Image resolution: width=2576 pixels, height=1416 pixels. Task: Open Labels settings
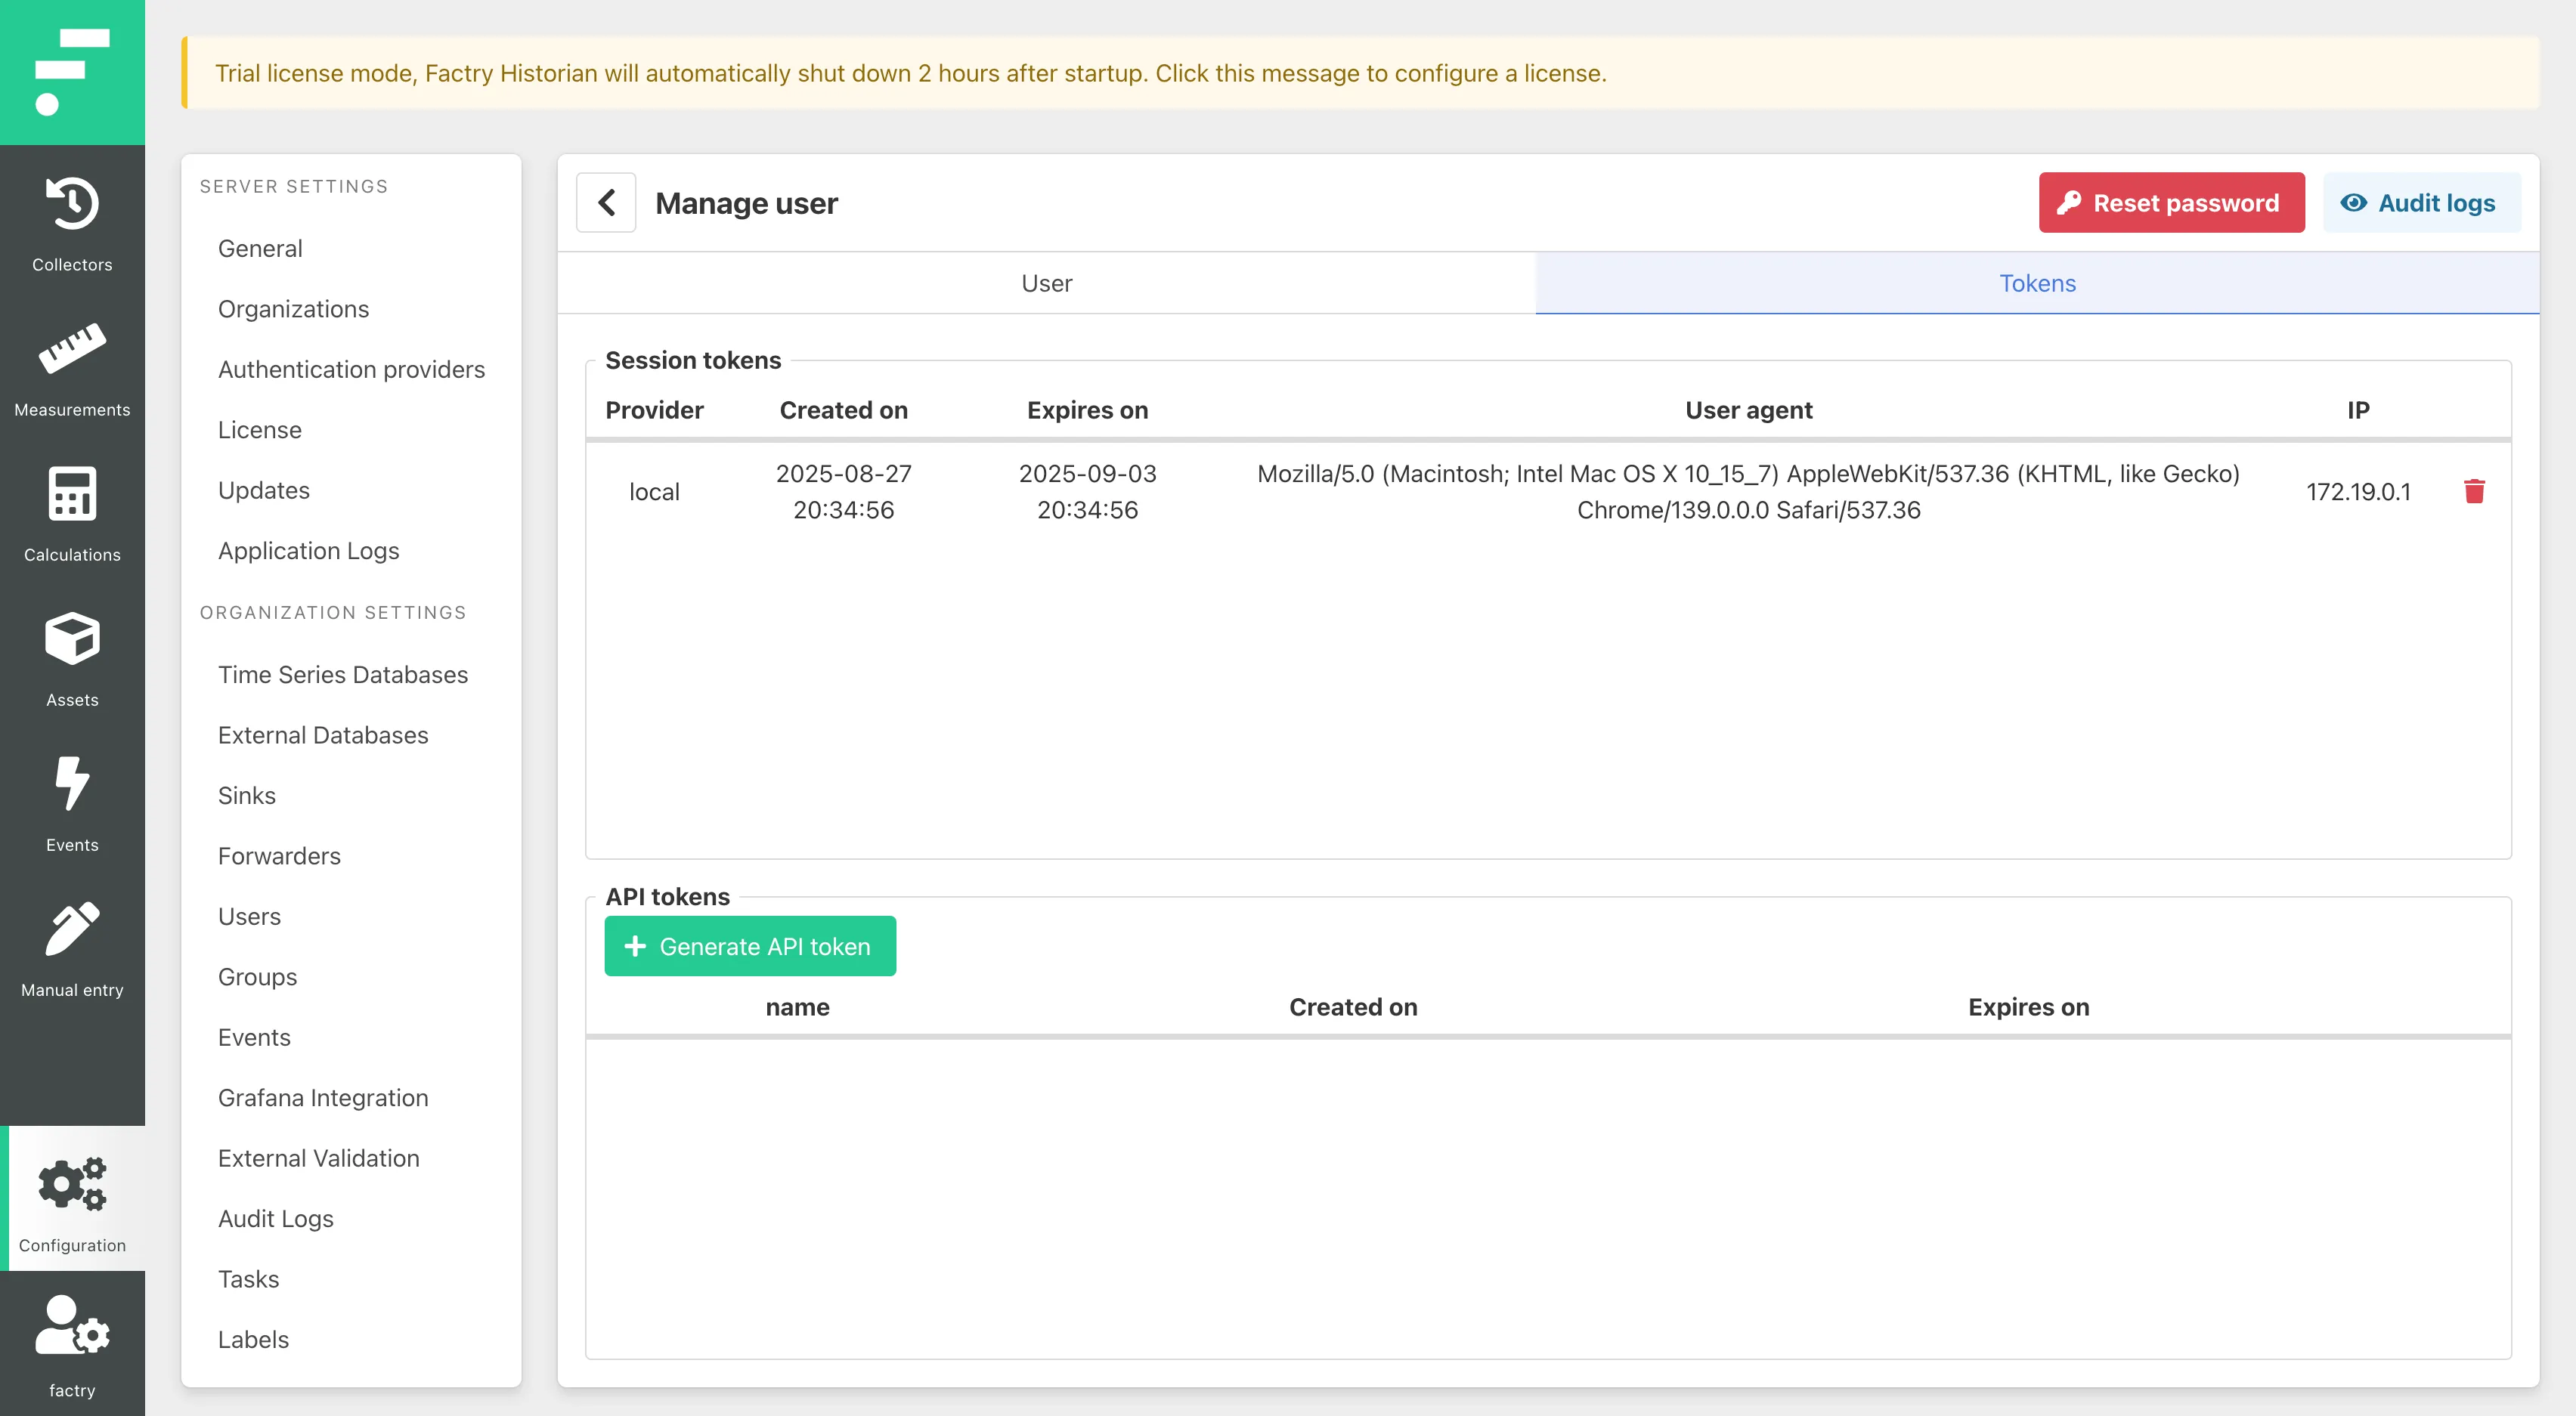[x=253, y=1340]
